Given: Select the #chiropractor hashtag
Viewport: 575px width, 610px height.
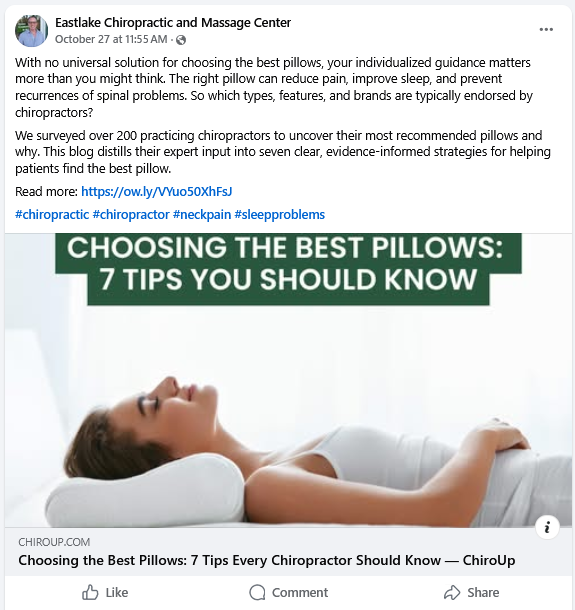Looking at the screenshot, I should tap(131, 214).
